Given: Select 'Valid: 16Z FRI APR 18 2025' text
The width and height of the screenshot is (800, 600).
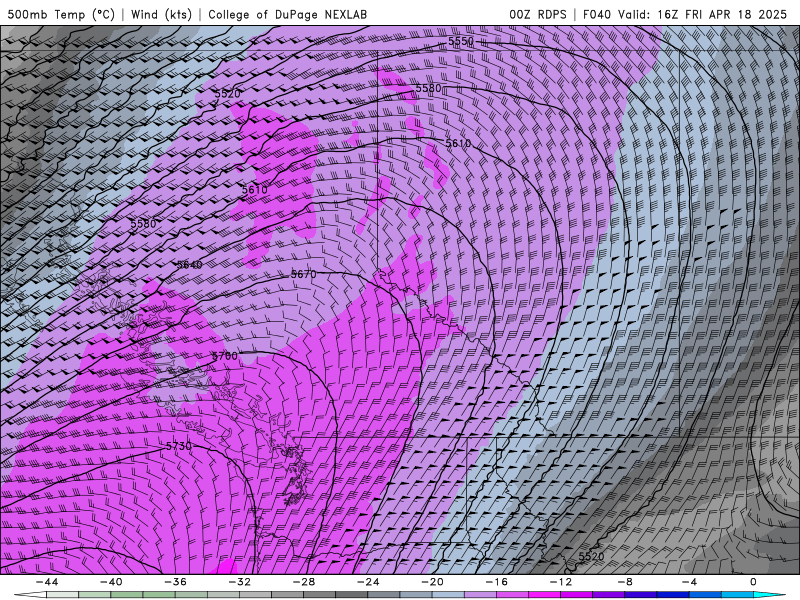Looking at the screenshot, I should pyautogui.click(x=703, y=14).
